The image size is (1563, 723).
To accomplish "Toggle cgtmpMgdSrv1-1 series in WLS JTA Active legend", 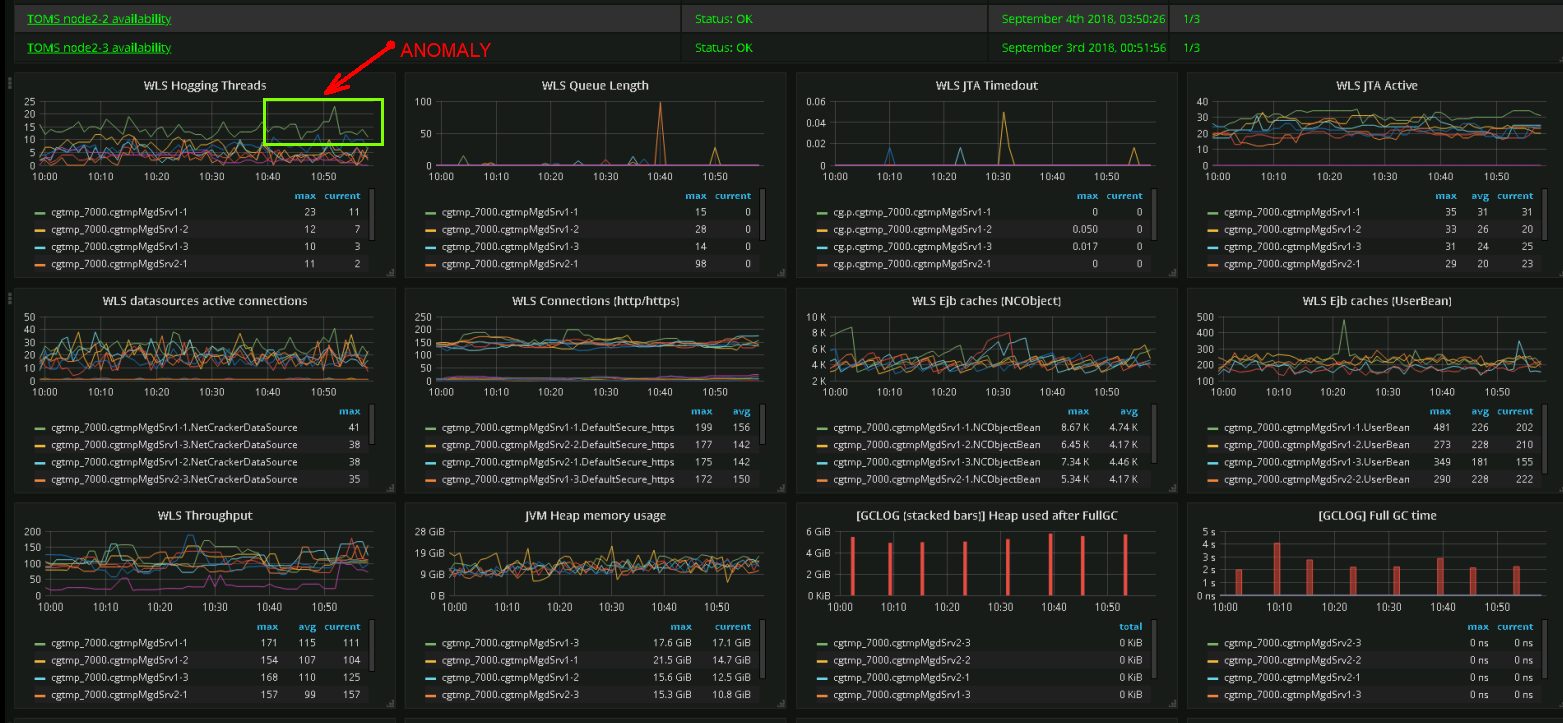I will (1292, 212).
